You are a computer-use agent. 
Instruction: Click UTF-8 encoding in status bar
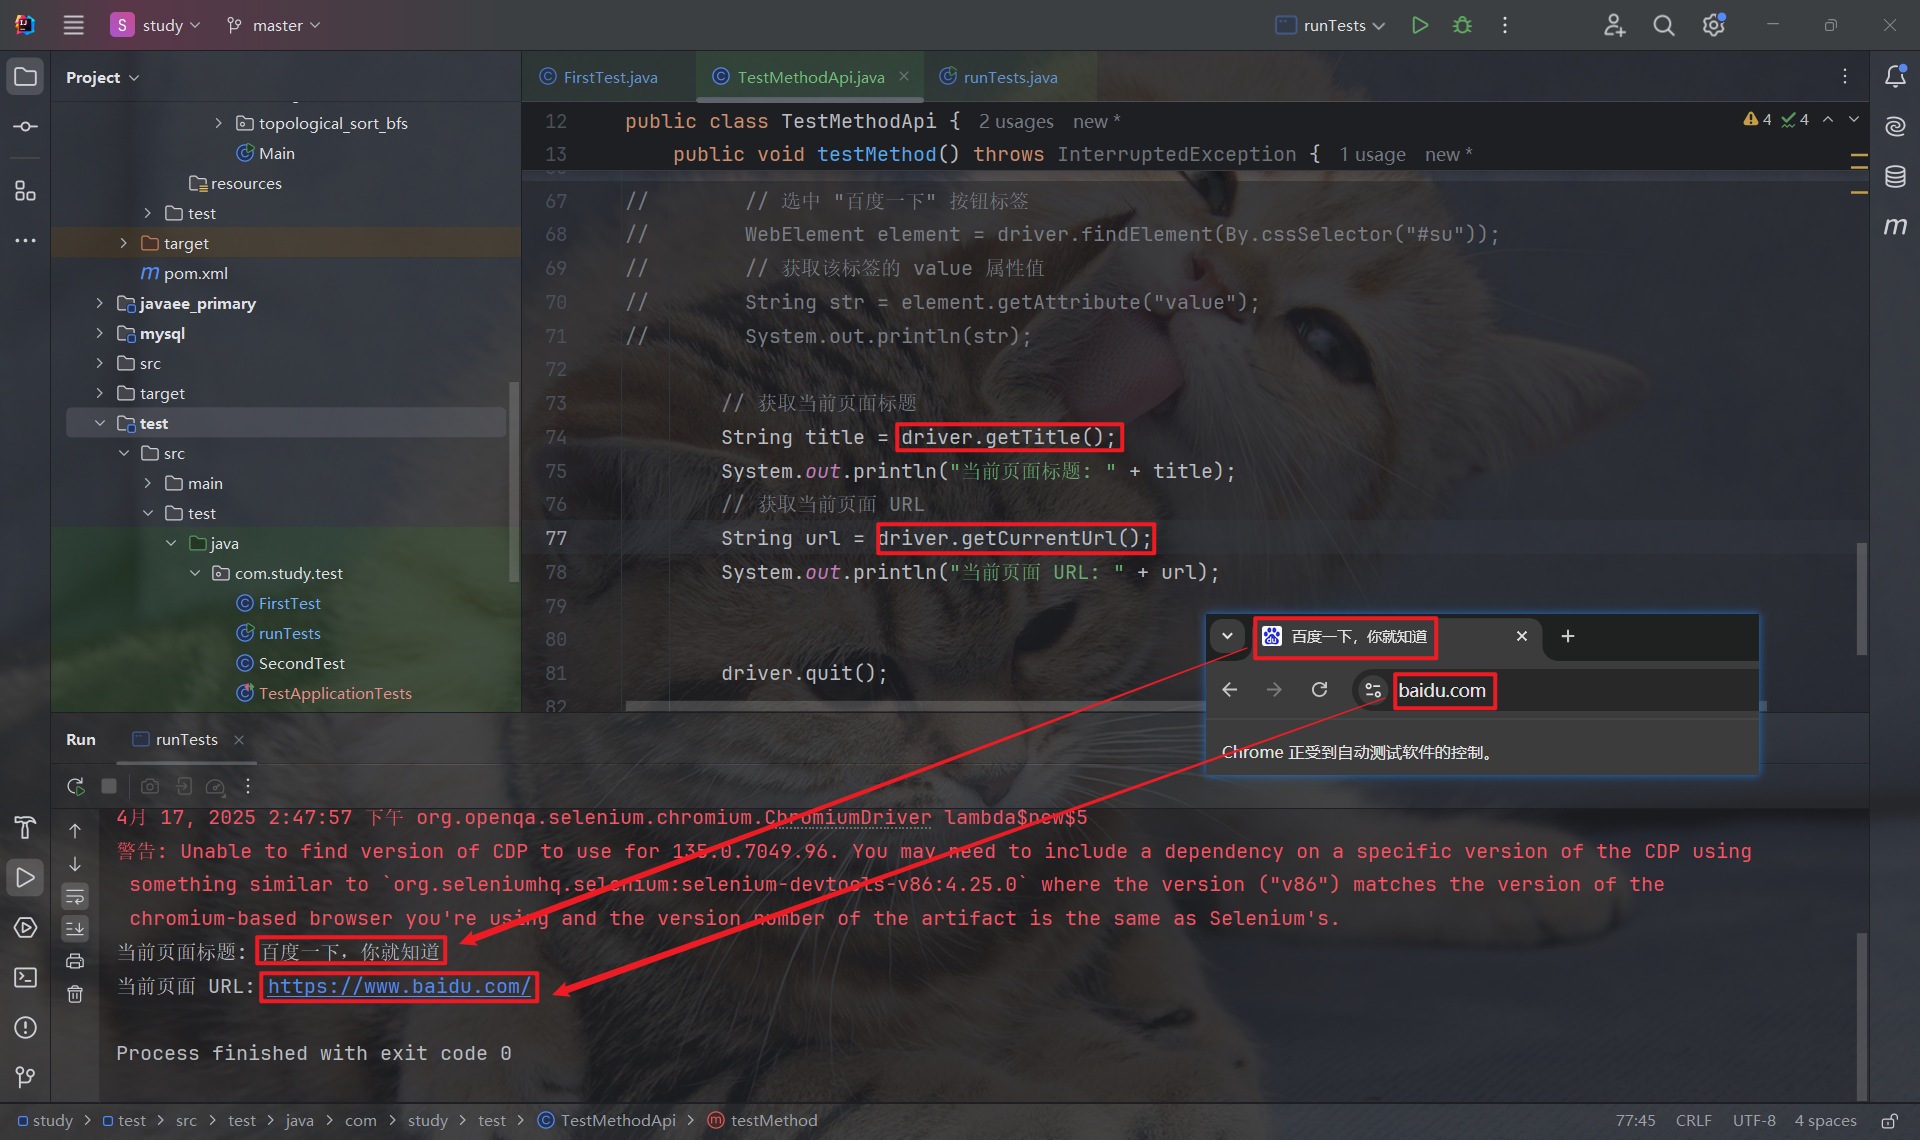(x=1754, y=1121)
